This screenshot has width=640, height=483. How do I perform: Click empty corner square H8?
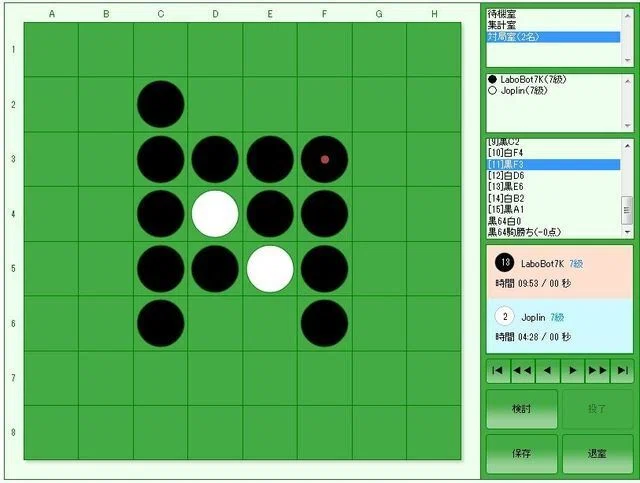(x=434, y=432)
